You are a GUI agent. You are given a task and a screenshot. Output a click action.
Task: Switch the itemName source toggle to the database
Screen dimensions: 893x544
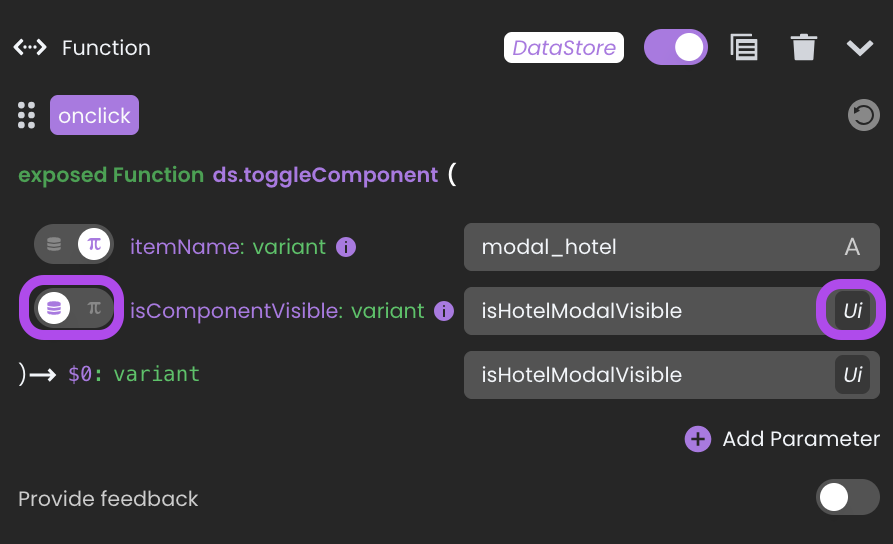54,244
